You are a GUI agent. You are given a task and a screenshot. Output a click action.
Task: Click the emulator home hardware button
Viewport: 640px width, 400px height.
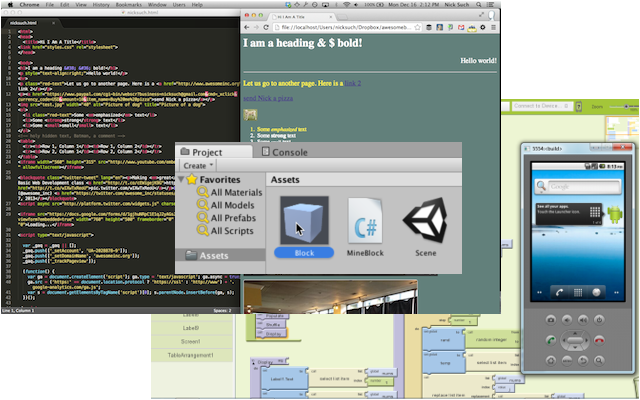(x=551, y=360)
